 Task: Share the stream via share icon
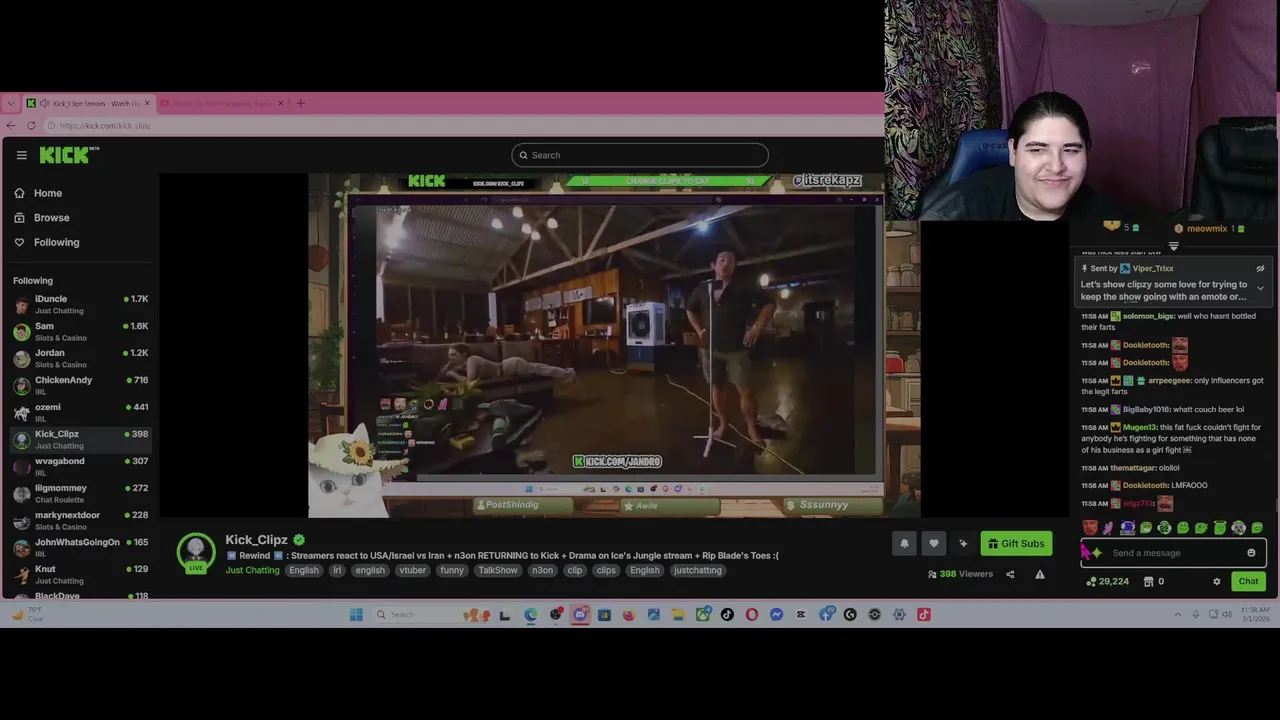1010,574
